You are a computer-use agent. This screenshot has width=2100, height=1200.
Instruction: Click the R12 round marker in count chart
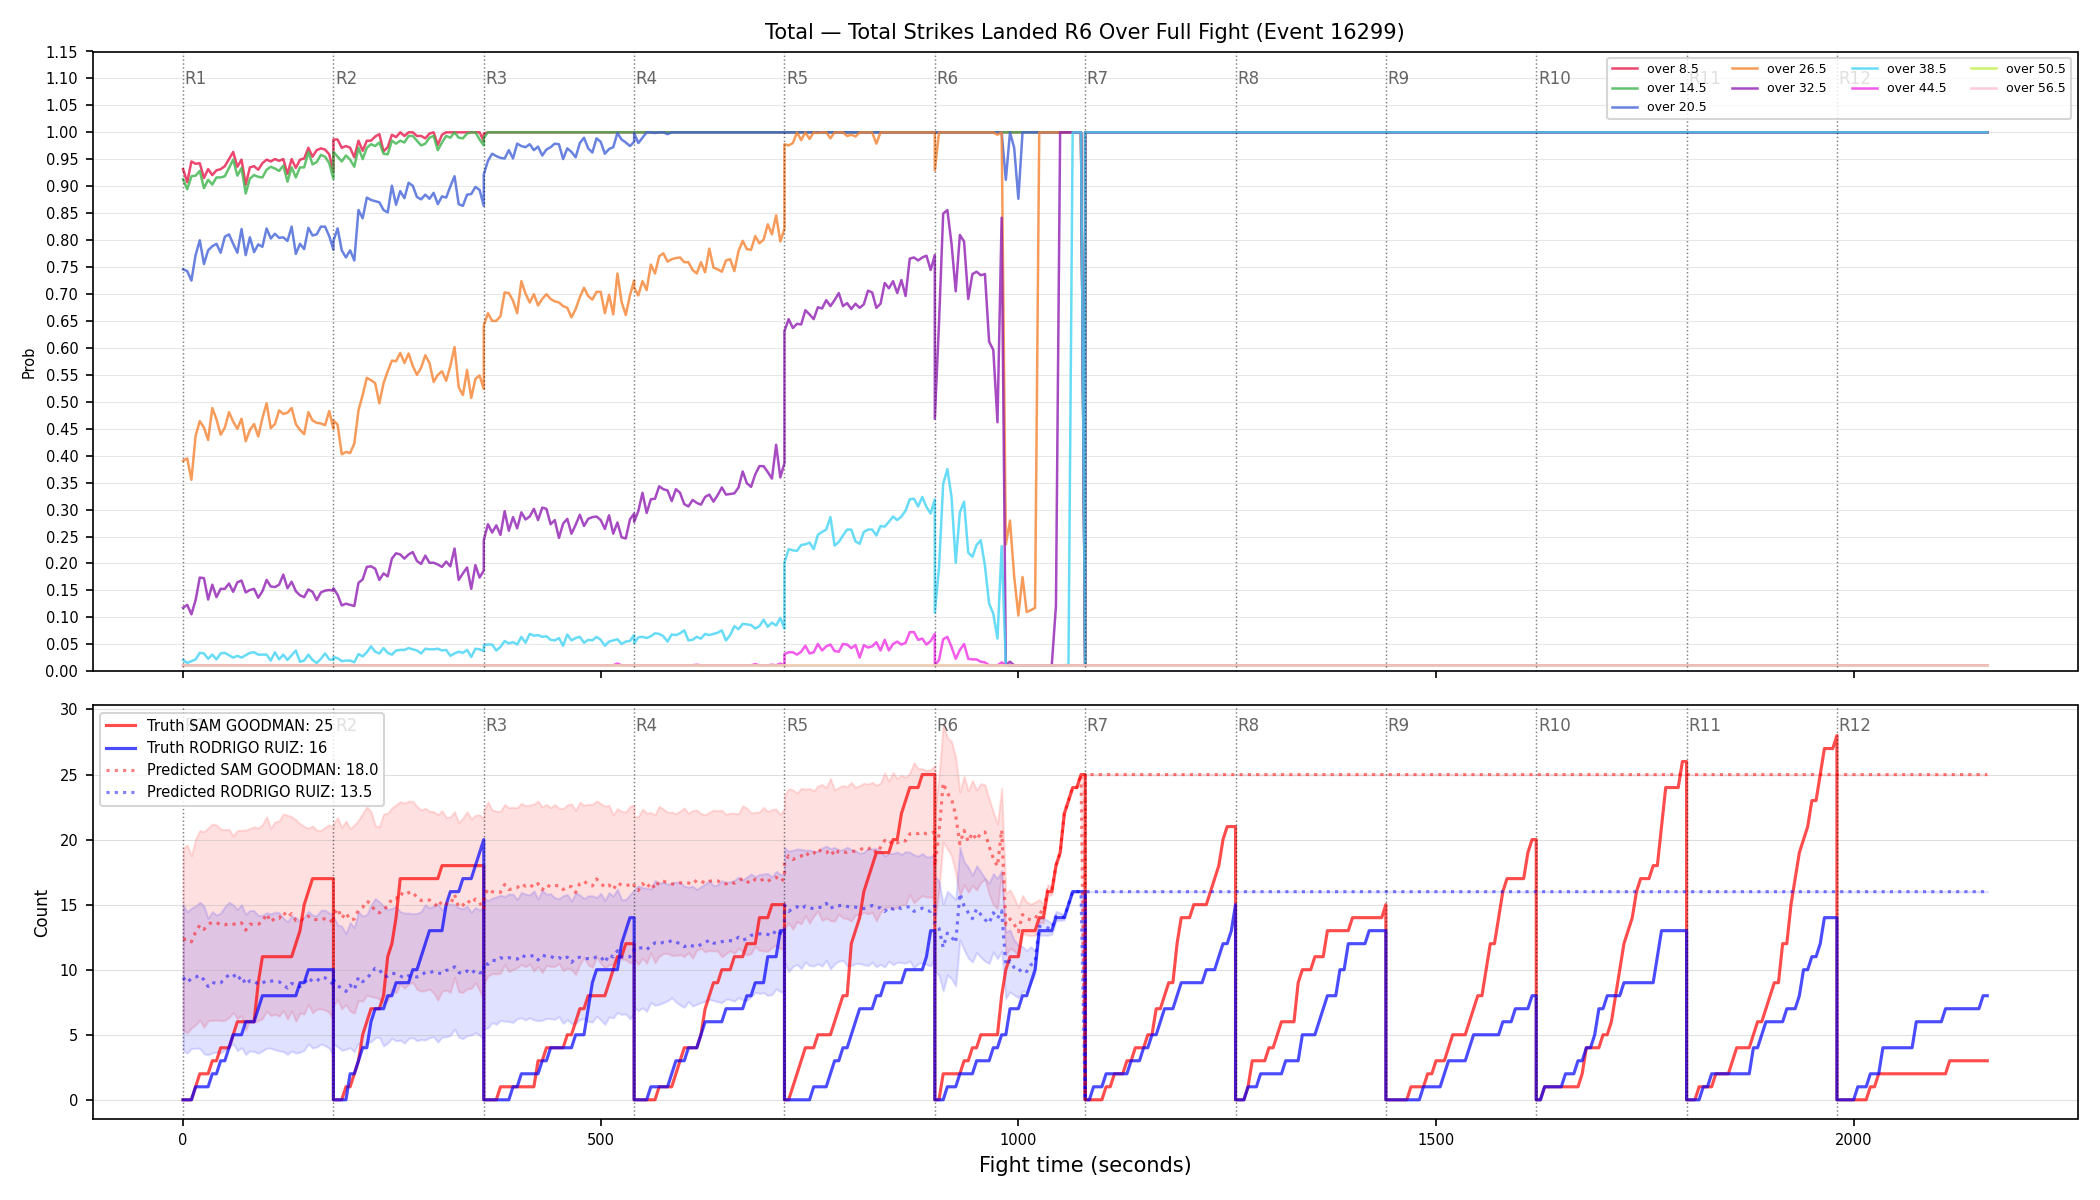[1855, 725]
